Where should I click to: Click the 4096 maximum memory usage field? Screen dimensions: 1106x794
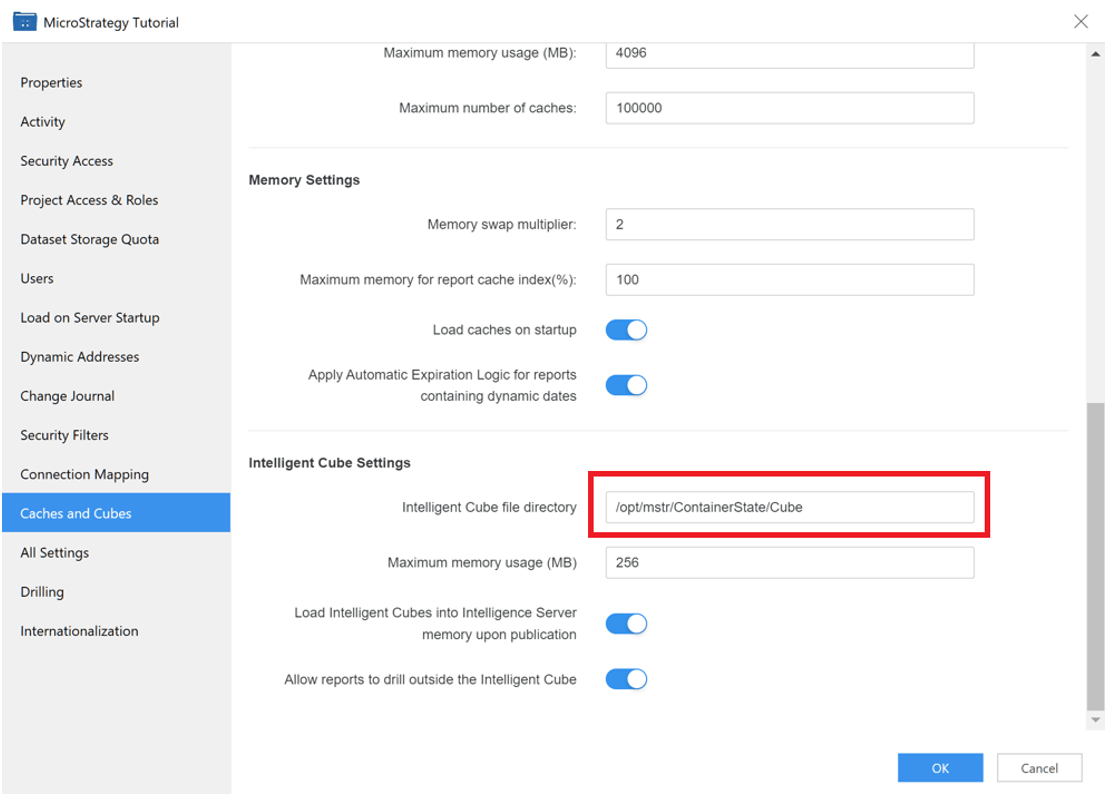(790, 54)
